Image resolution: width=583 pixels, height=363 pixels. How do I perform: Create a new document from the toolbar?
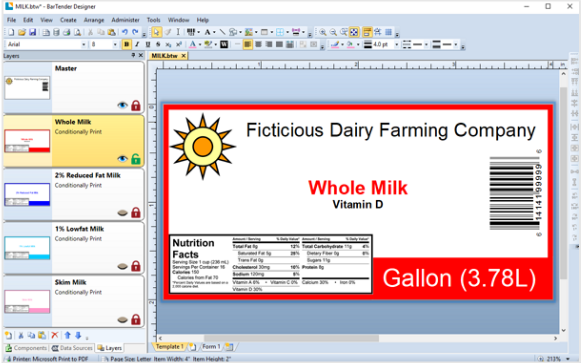tap(11, 32)
